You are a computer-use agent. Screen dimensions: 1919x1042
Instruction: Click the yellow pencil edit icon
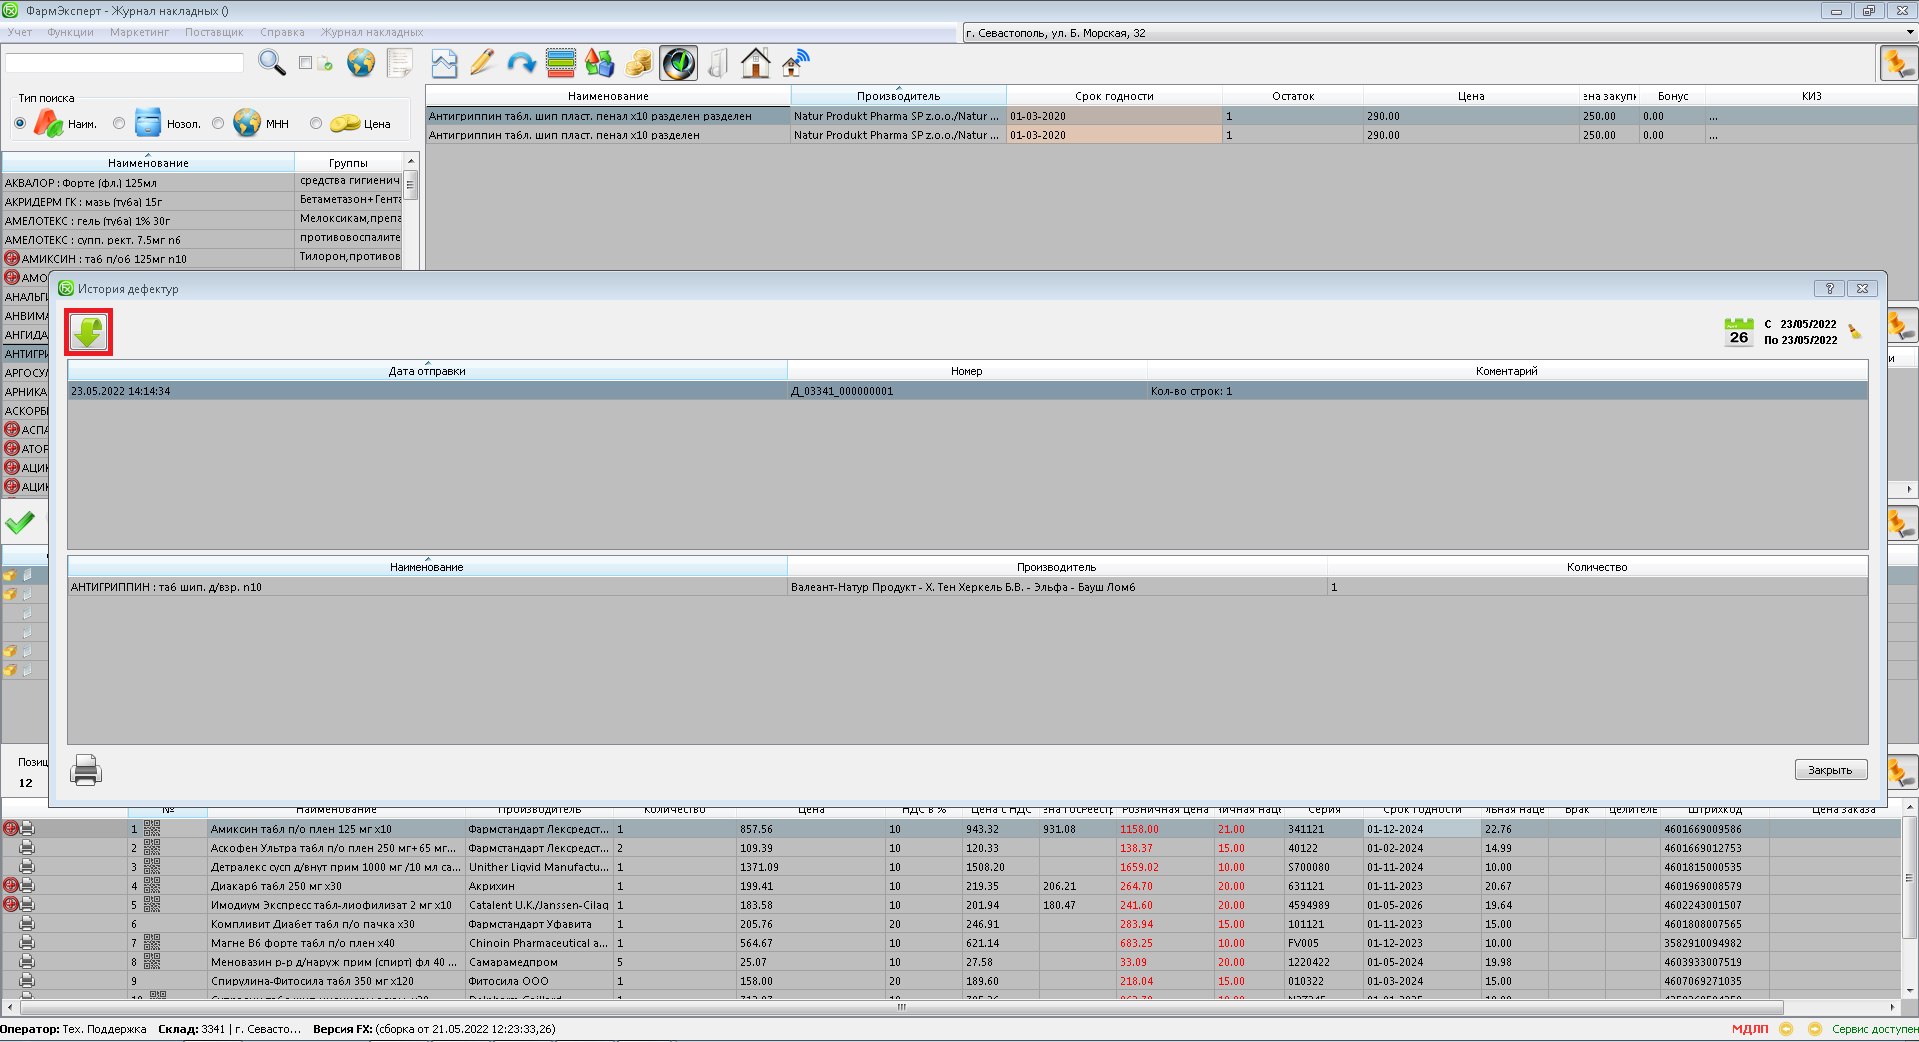pos(482,63)
